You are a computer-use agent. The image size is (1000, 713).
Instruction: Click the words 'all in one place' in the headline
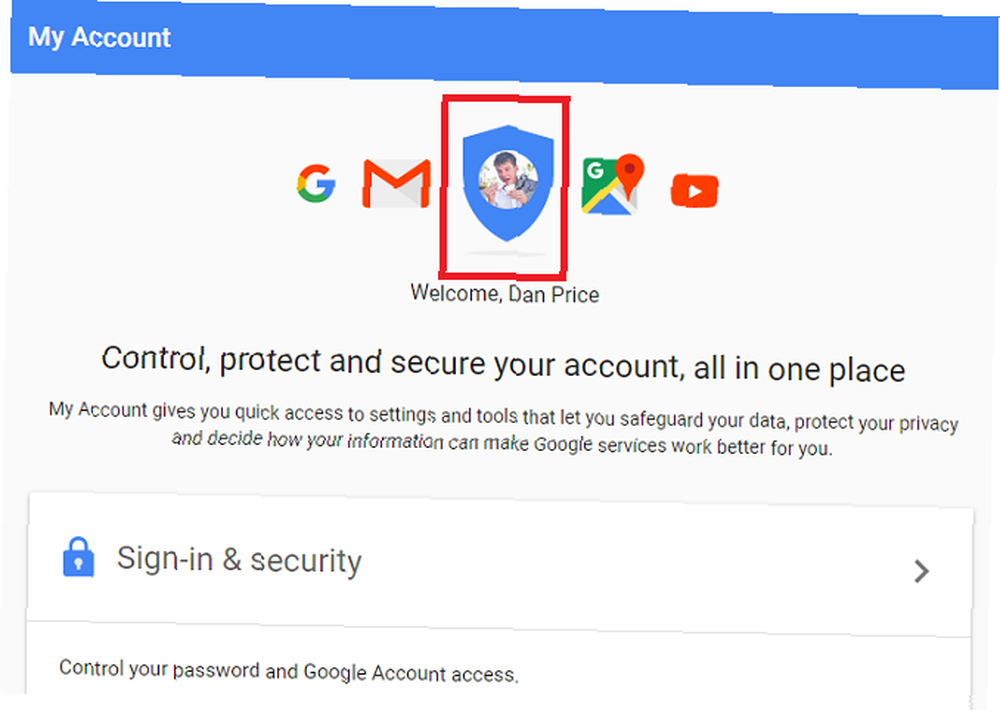tap(799, 369)
